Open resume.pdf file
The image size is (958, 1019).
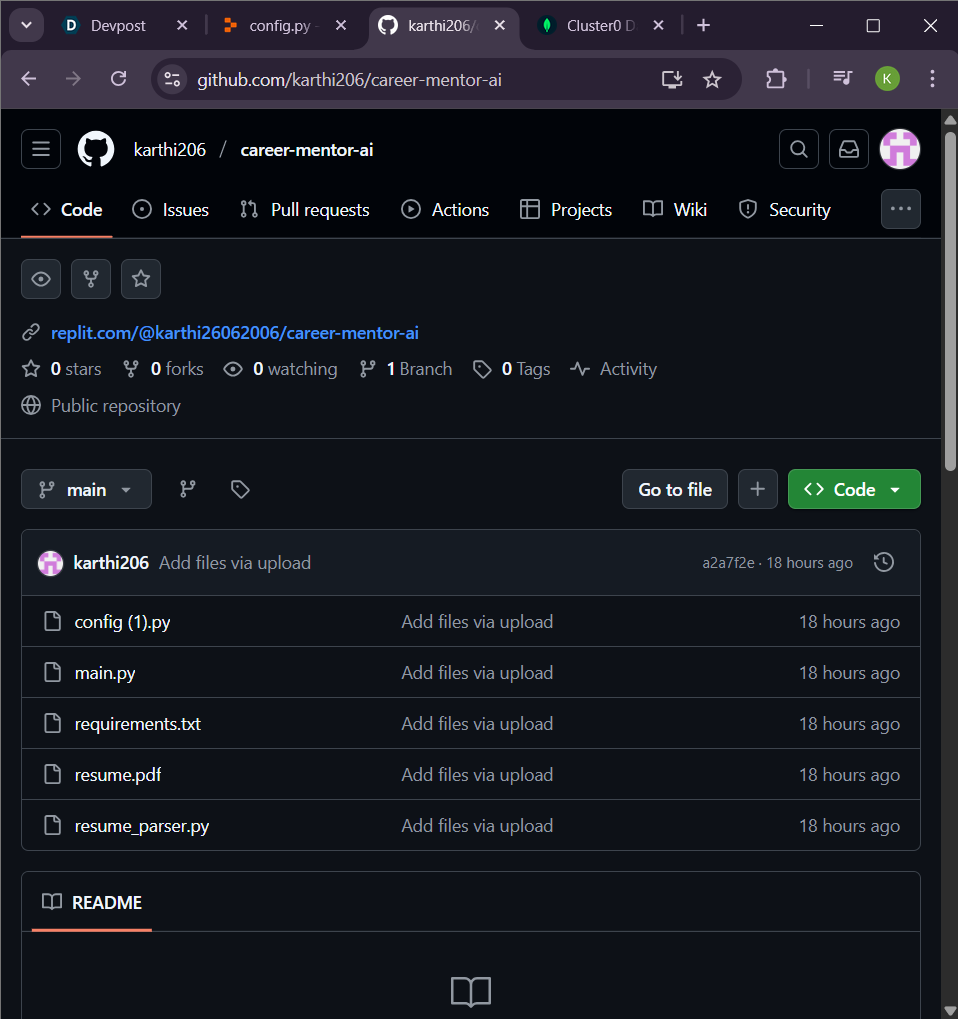(x=118, y=775)
